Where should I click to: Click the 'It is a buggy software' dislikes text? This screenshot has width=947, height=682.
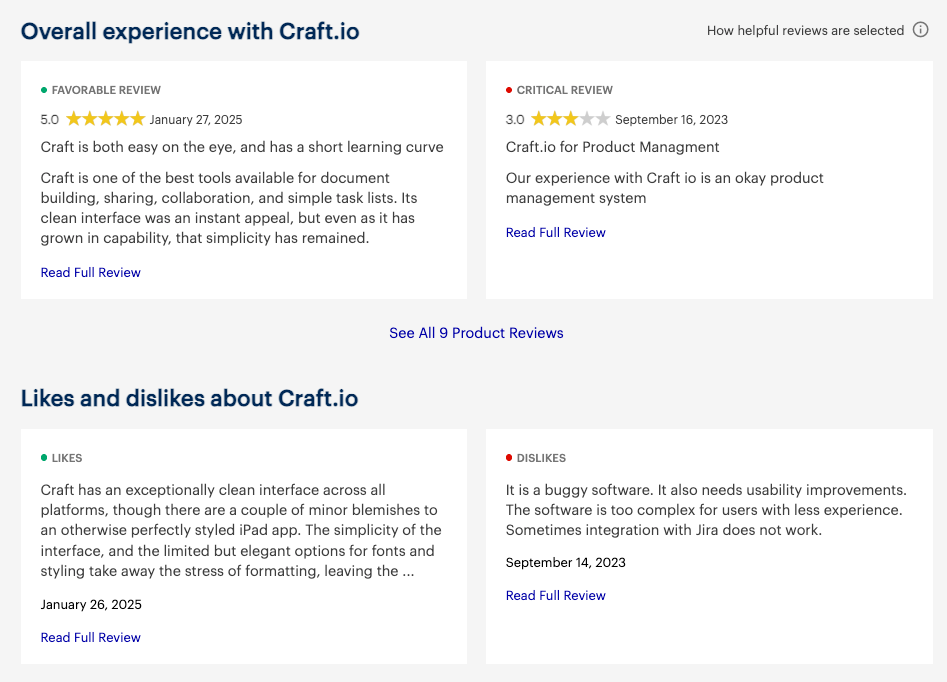tap(706, 510)
